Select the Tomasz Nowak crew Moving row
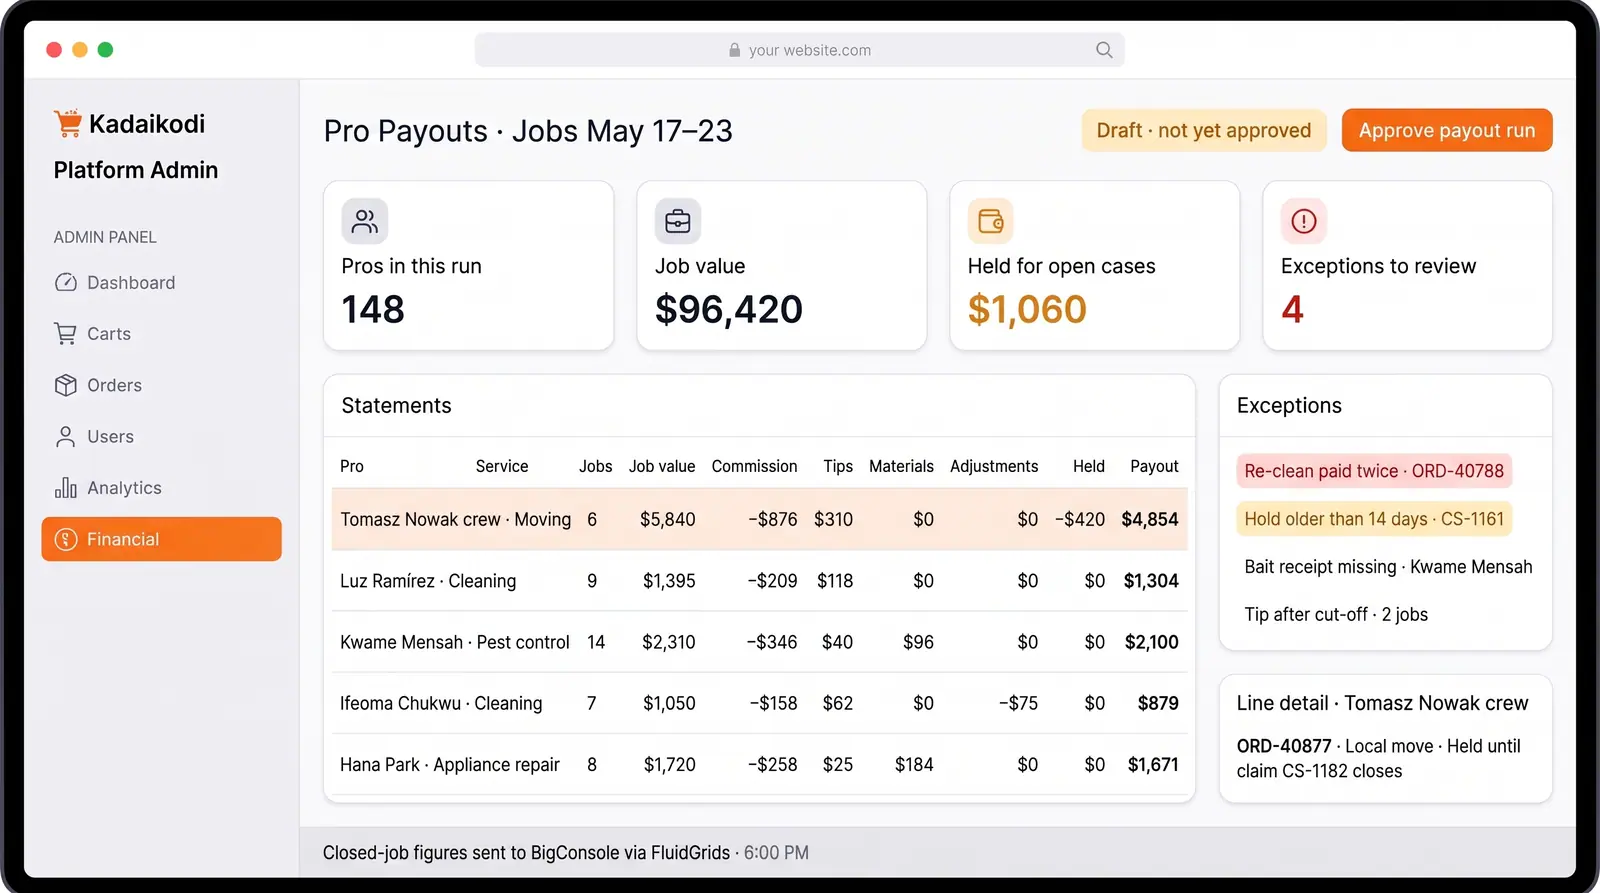1600x893 pixels. 760,519
